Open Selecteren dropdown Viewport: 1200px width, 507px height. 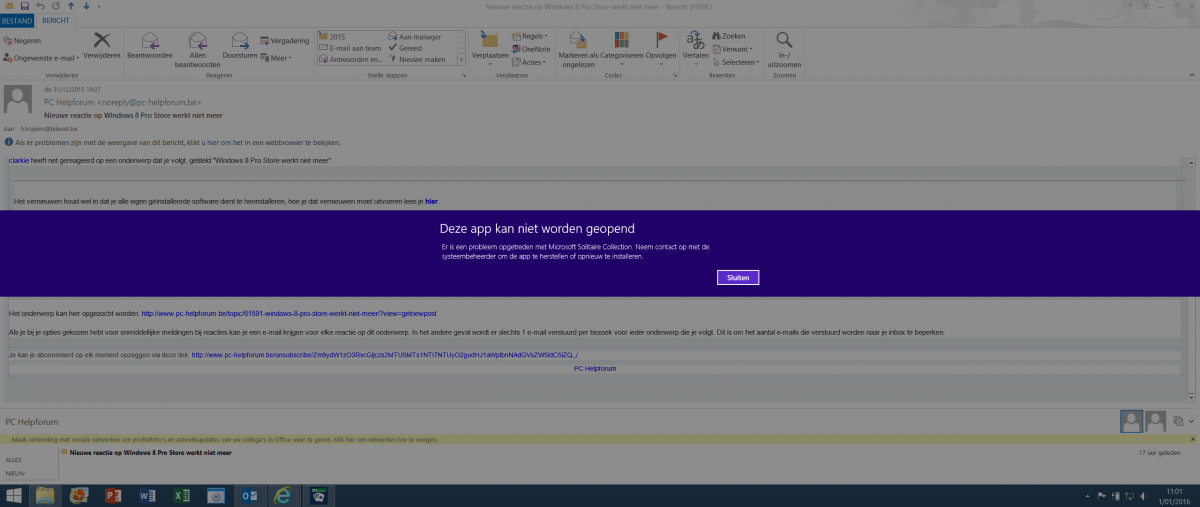(735, 62)
